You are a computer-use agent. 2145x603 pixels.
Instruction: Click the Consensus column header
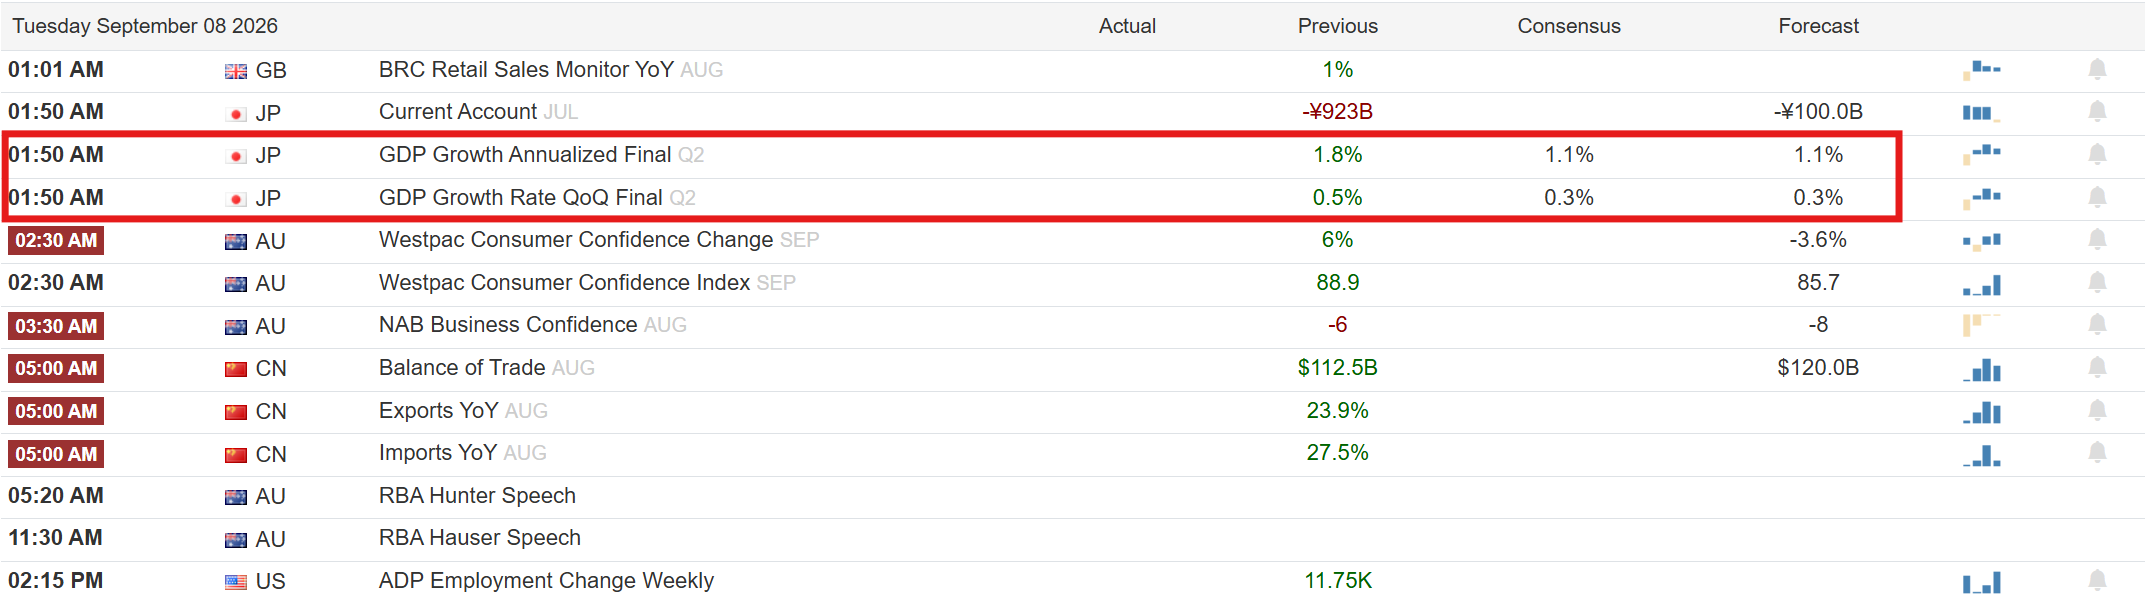tap(1568, 26)
